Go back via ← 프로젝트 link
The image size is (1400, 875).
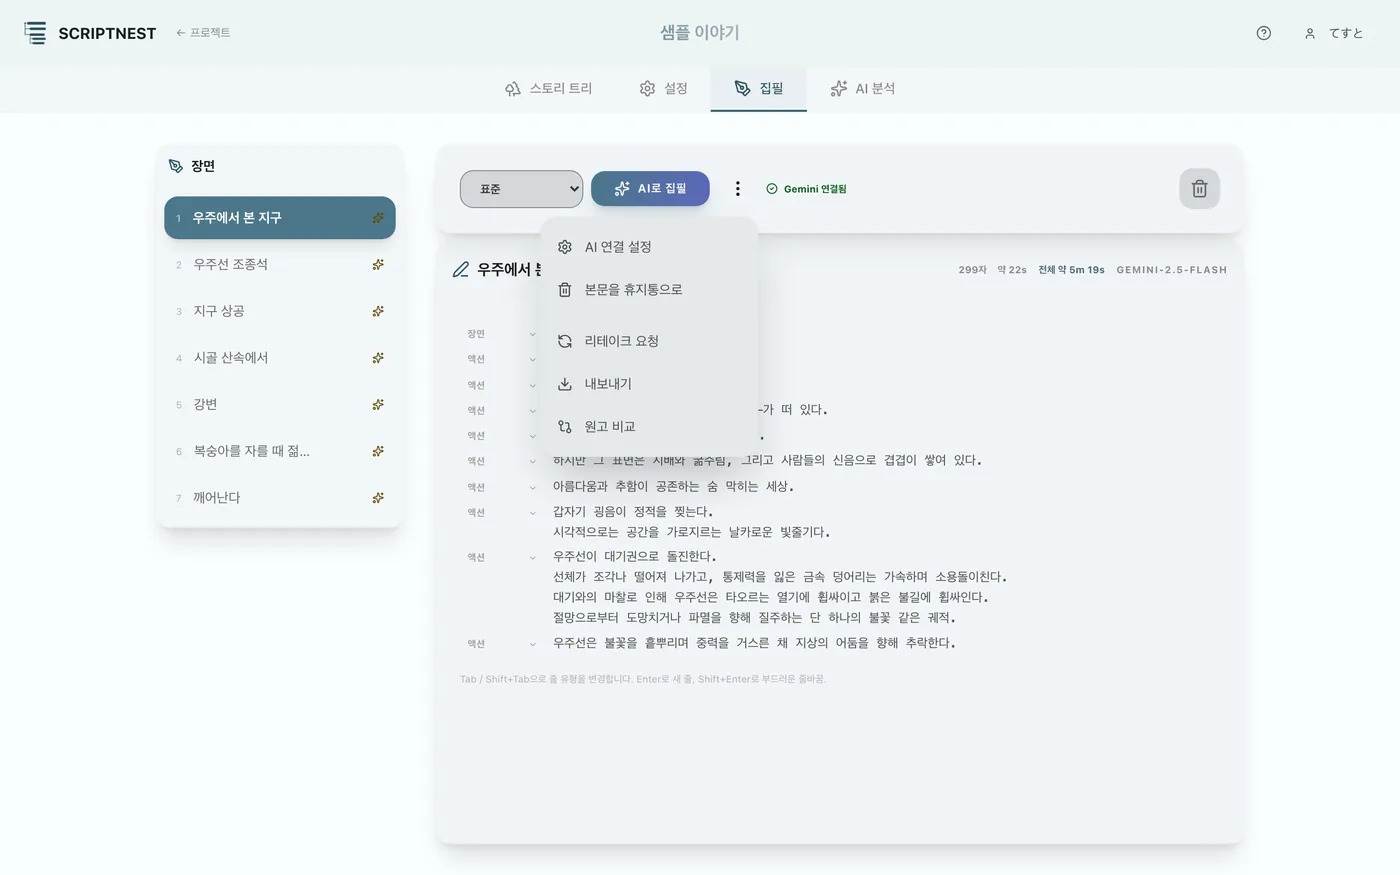(x=203, y=33)
